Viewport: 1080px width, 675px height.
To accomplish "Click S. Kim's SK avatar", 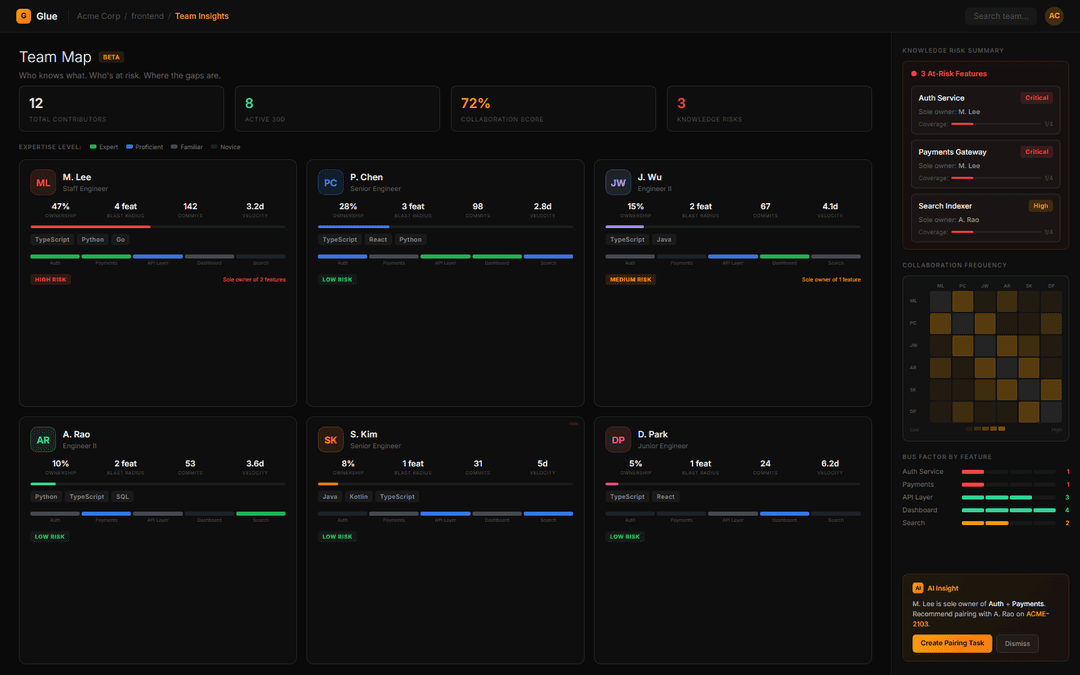I will 331,440.
